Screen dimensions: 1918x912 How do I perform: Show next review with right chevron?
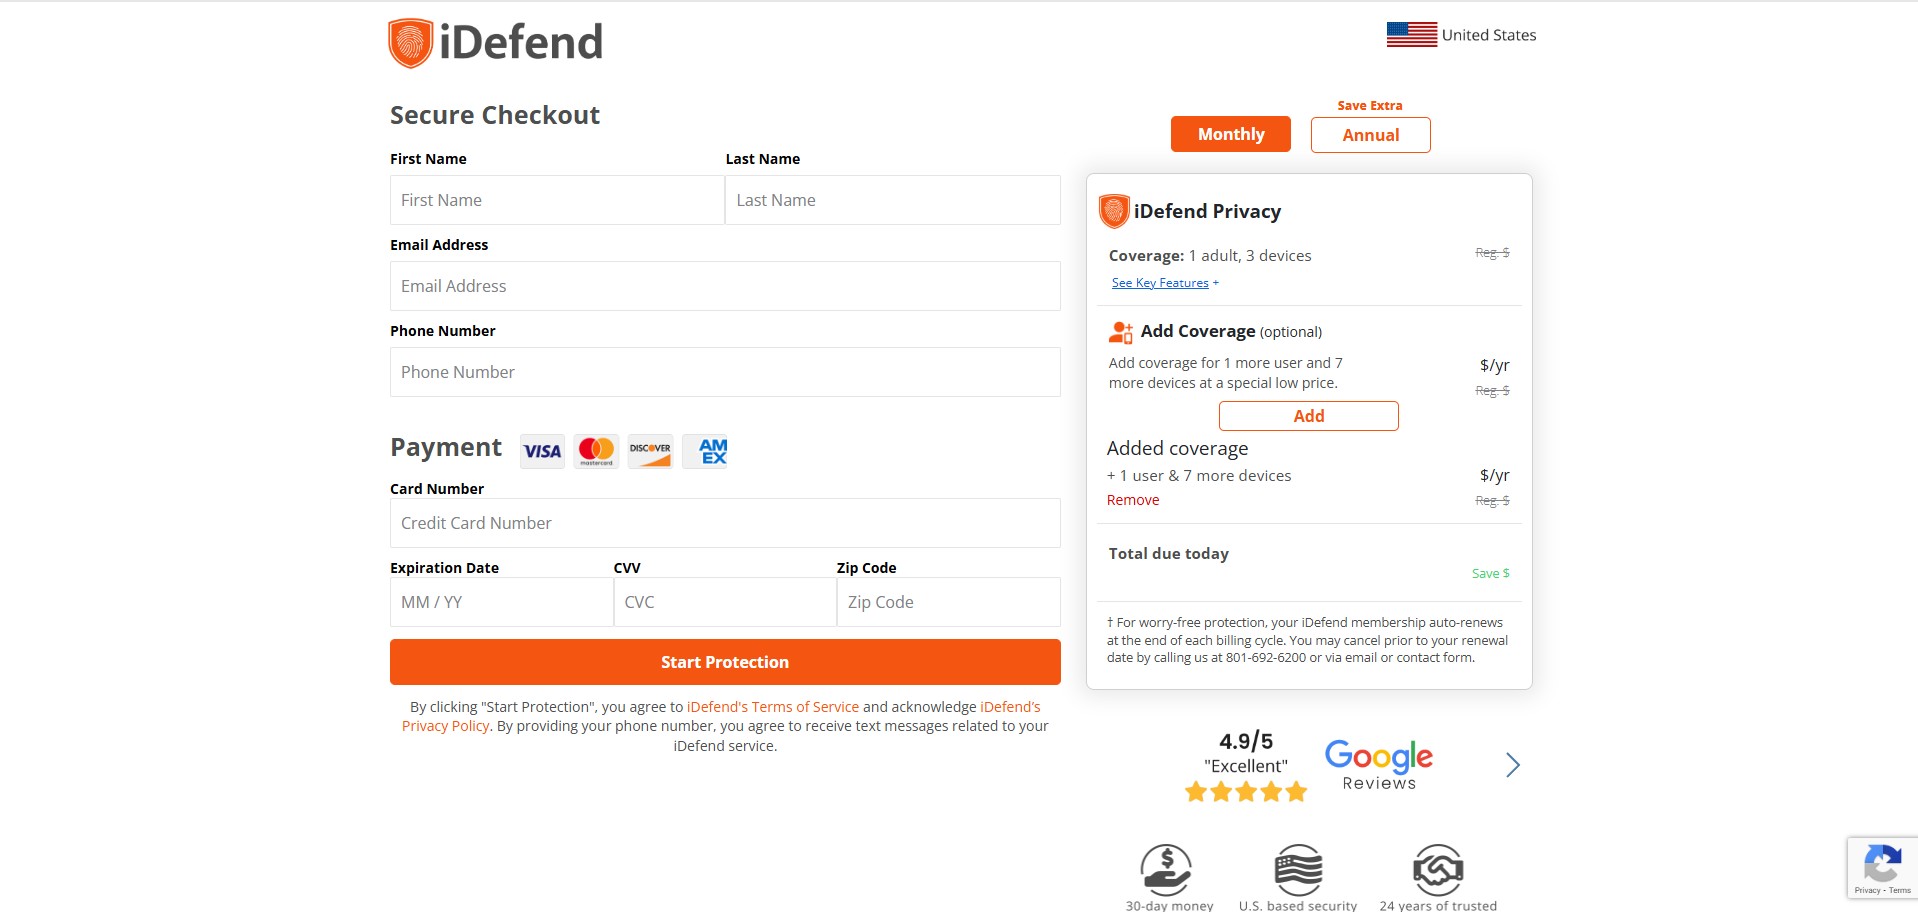pyautogui.click(x=1512, y=765)
